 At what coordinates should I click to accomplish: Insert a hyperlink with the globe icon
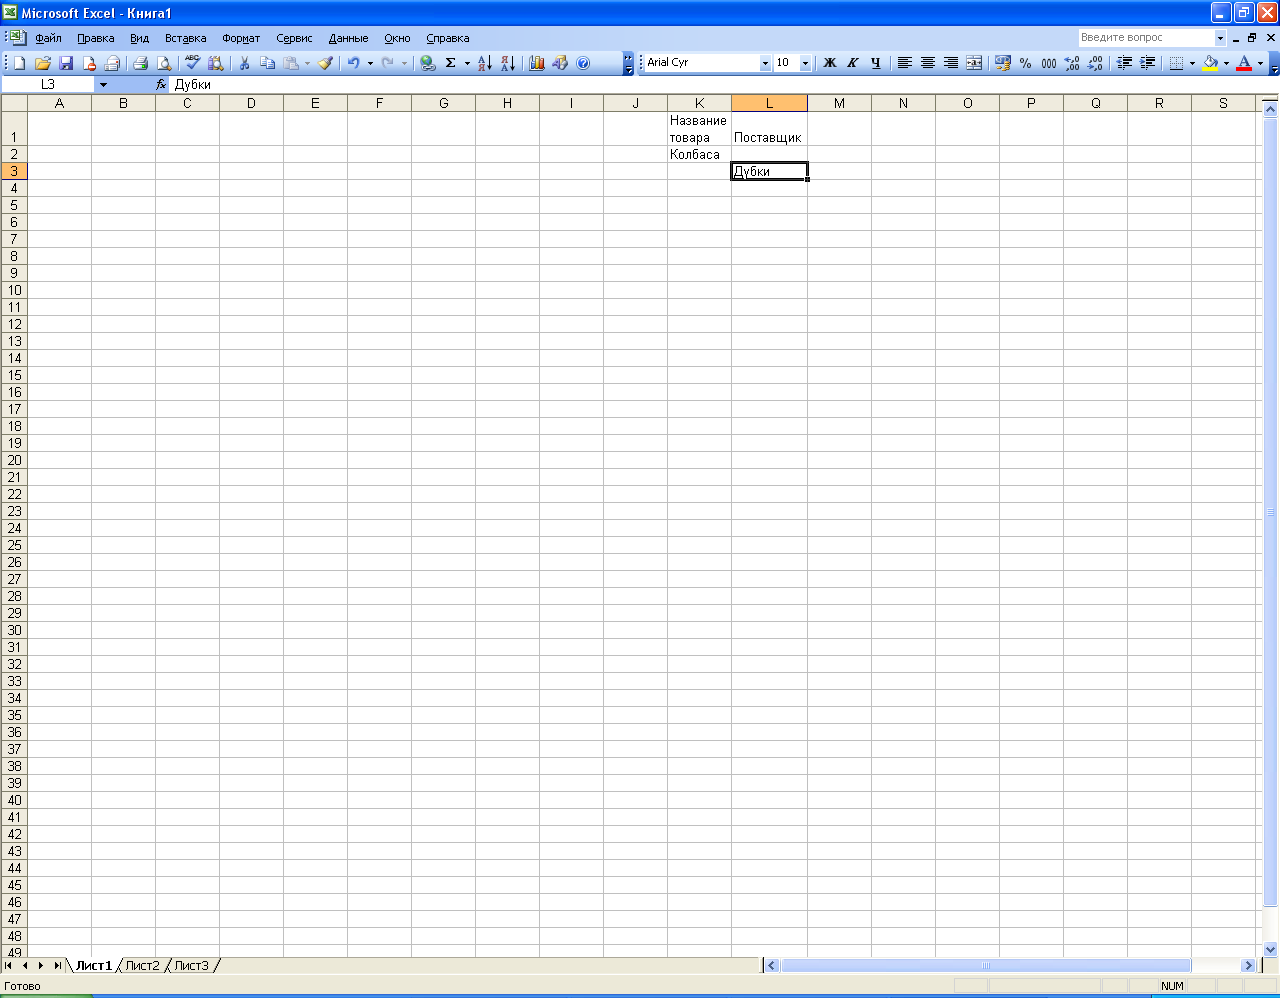(428, 63)
